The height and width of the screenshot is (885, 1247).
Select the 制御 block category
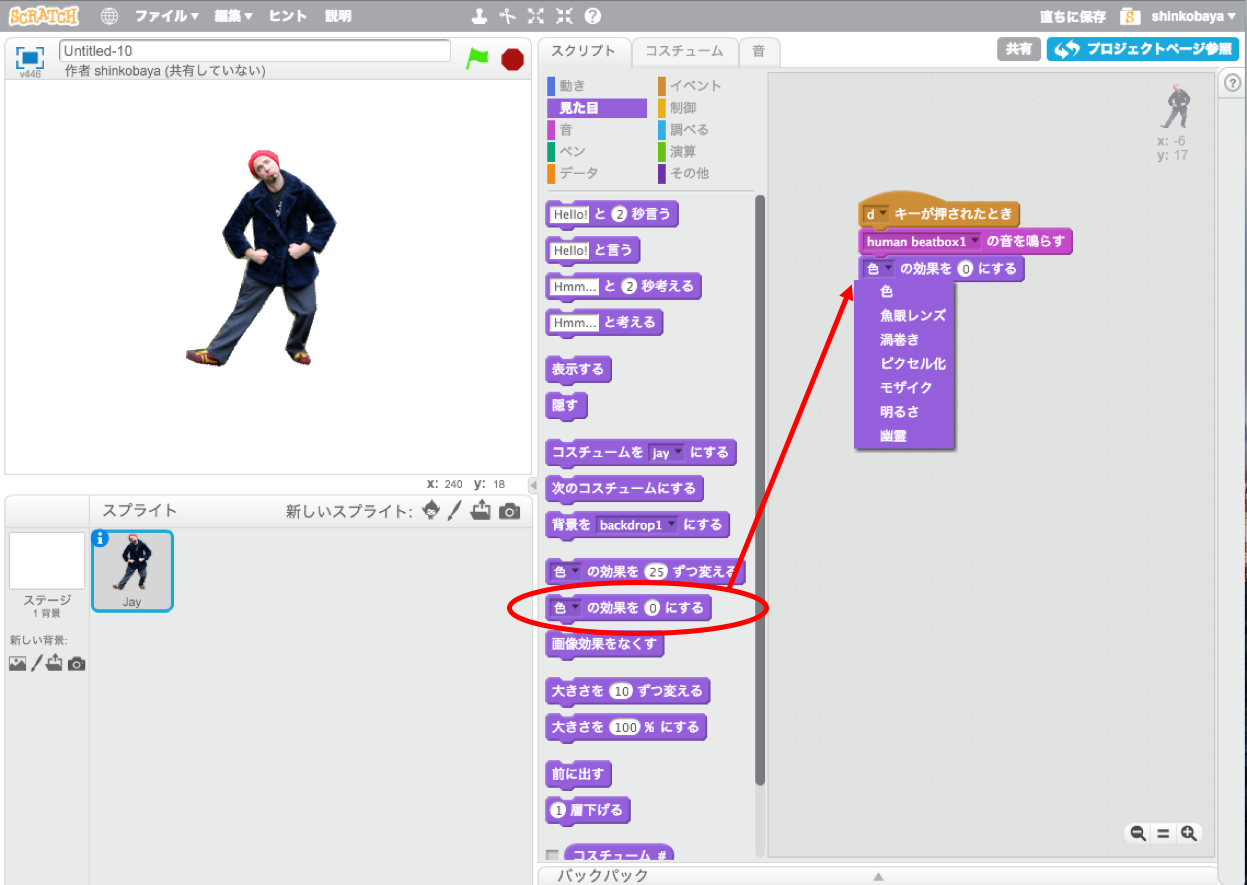tap(683, 108)
